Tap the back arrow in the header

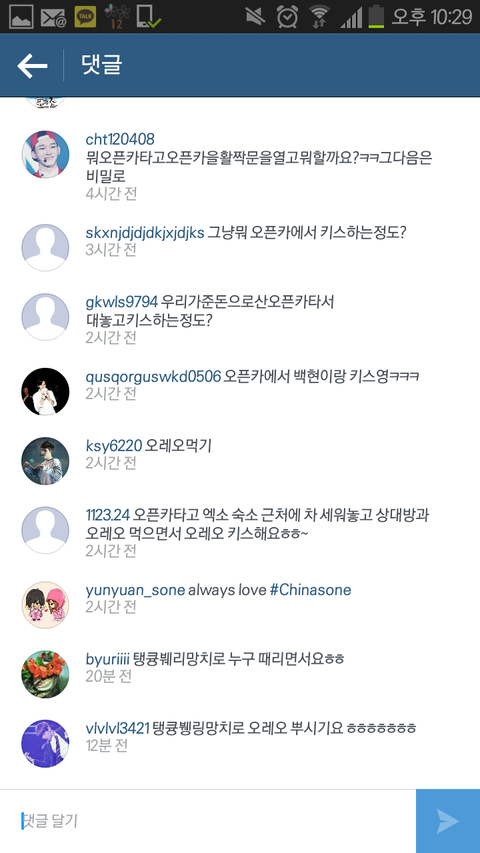click(32, 66)
